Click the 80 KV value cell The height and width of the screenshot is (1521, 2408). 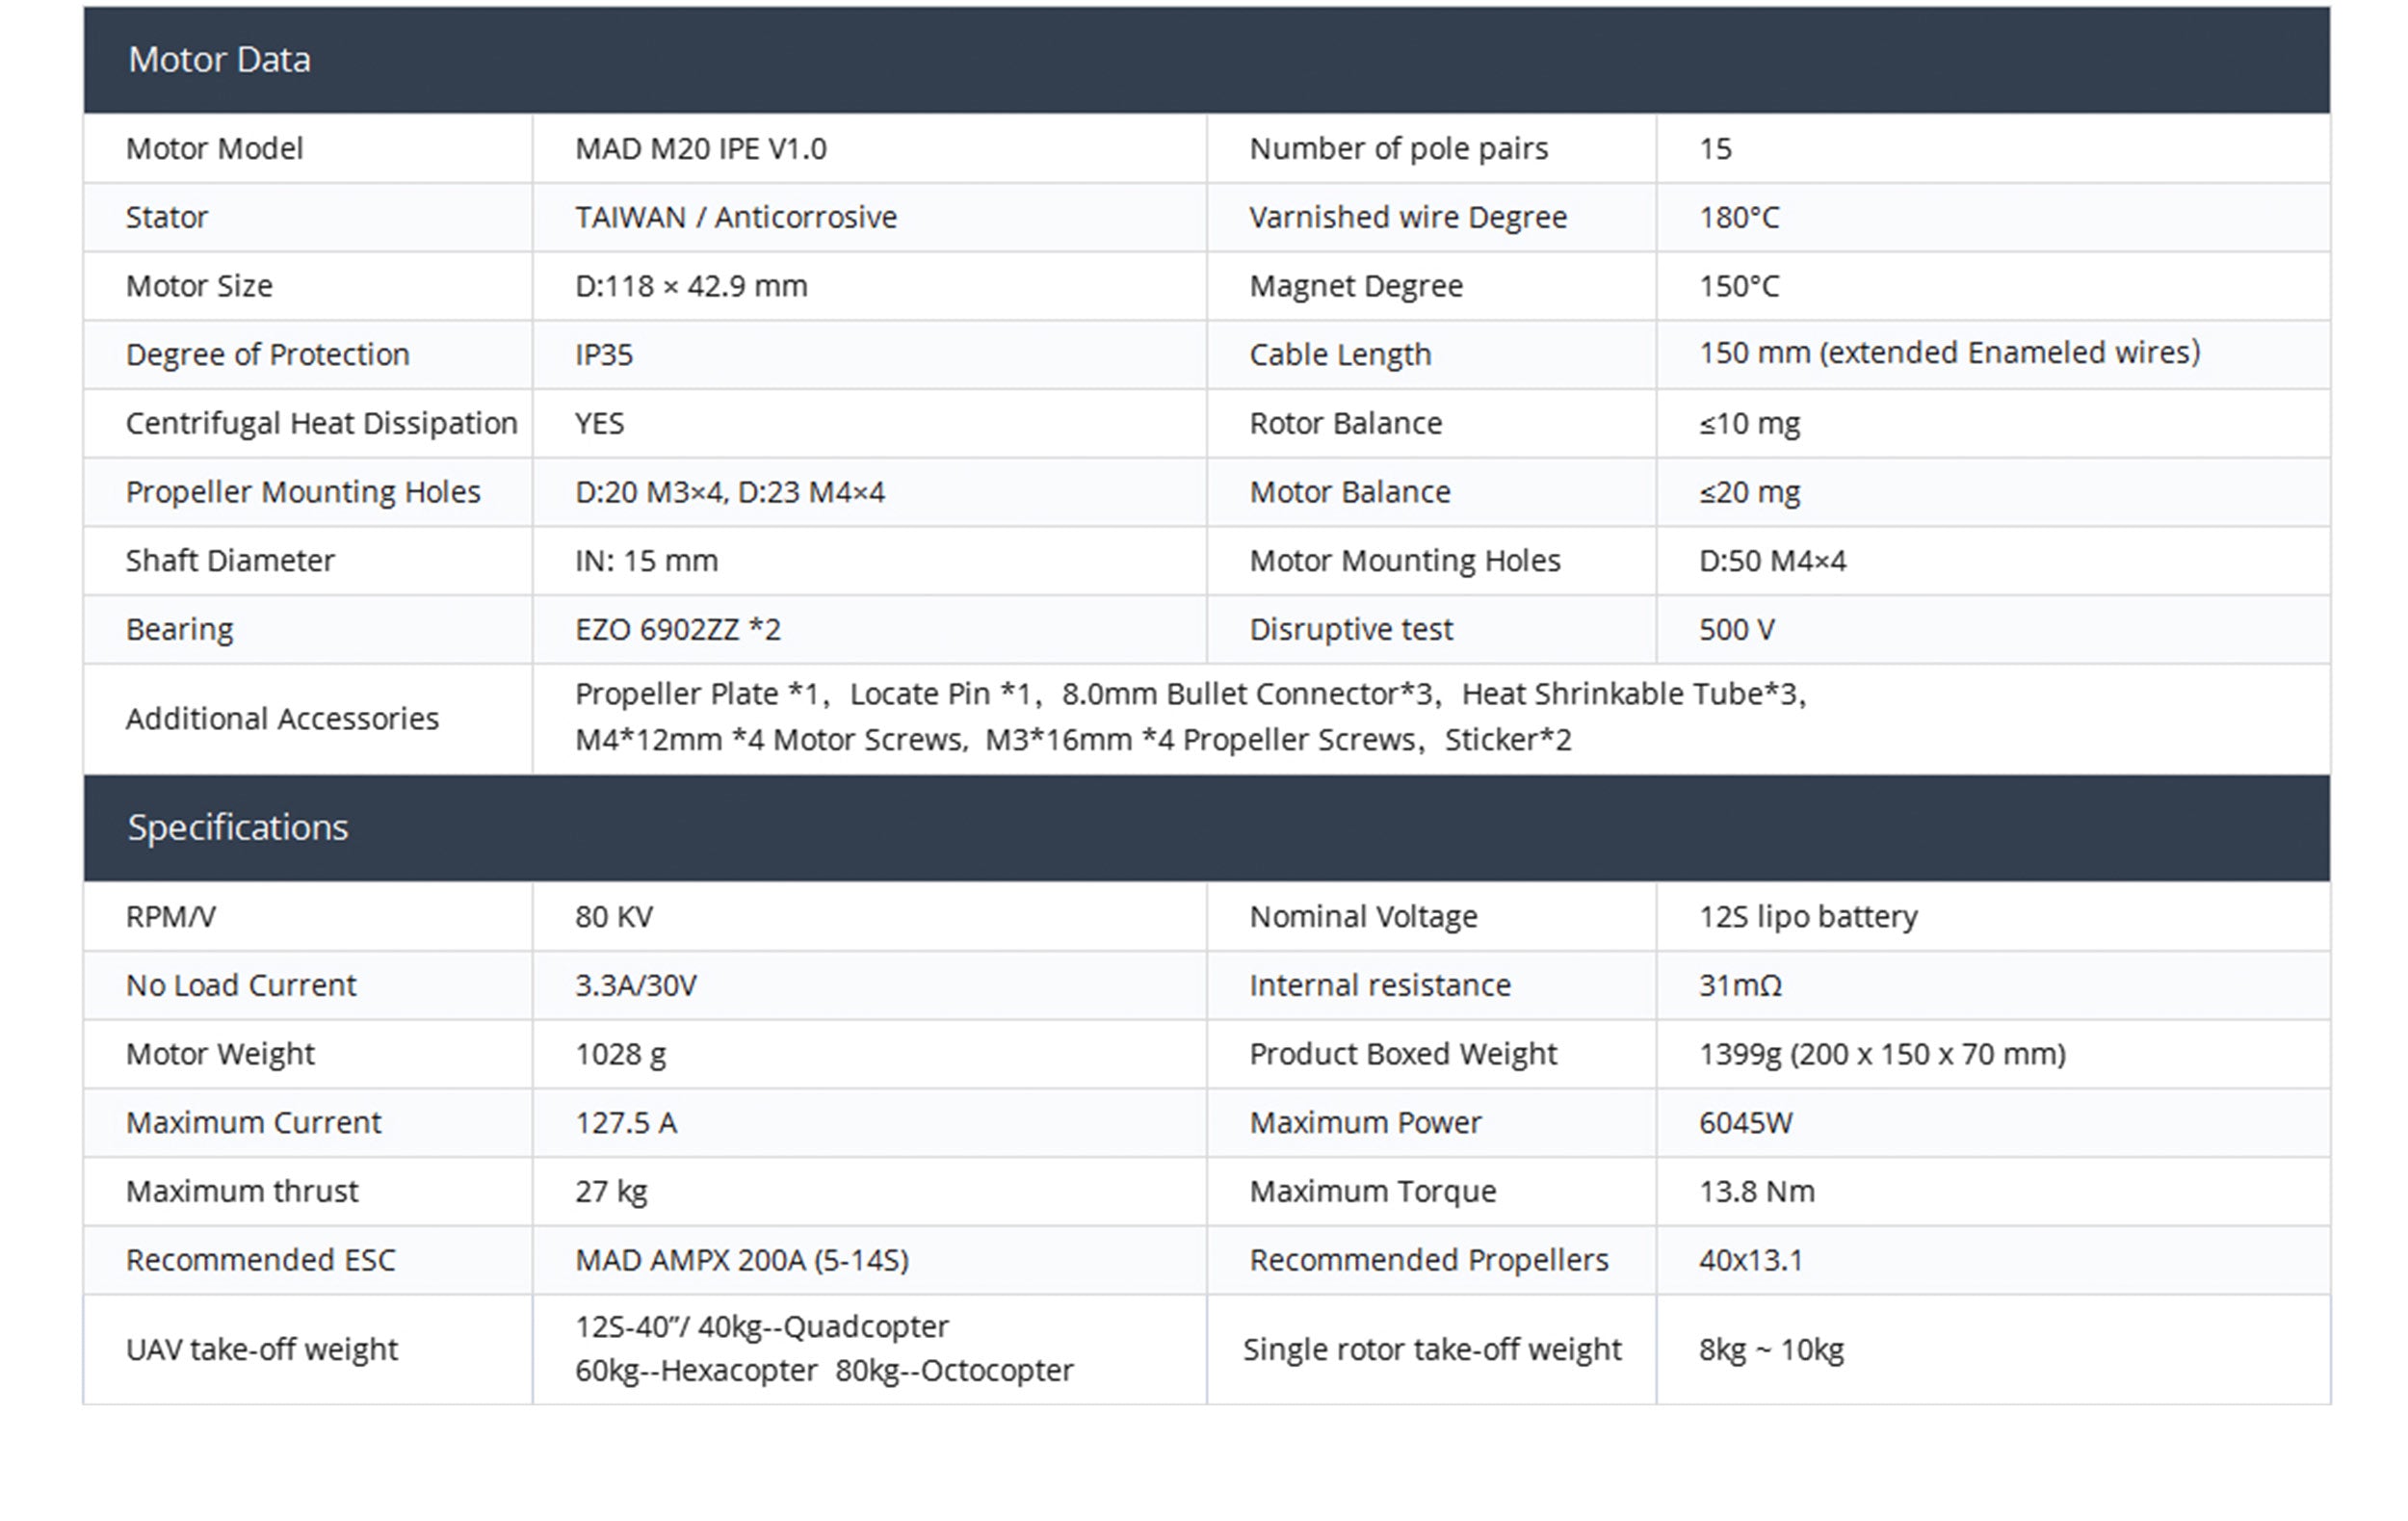(x=614, y=917)
